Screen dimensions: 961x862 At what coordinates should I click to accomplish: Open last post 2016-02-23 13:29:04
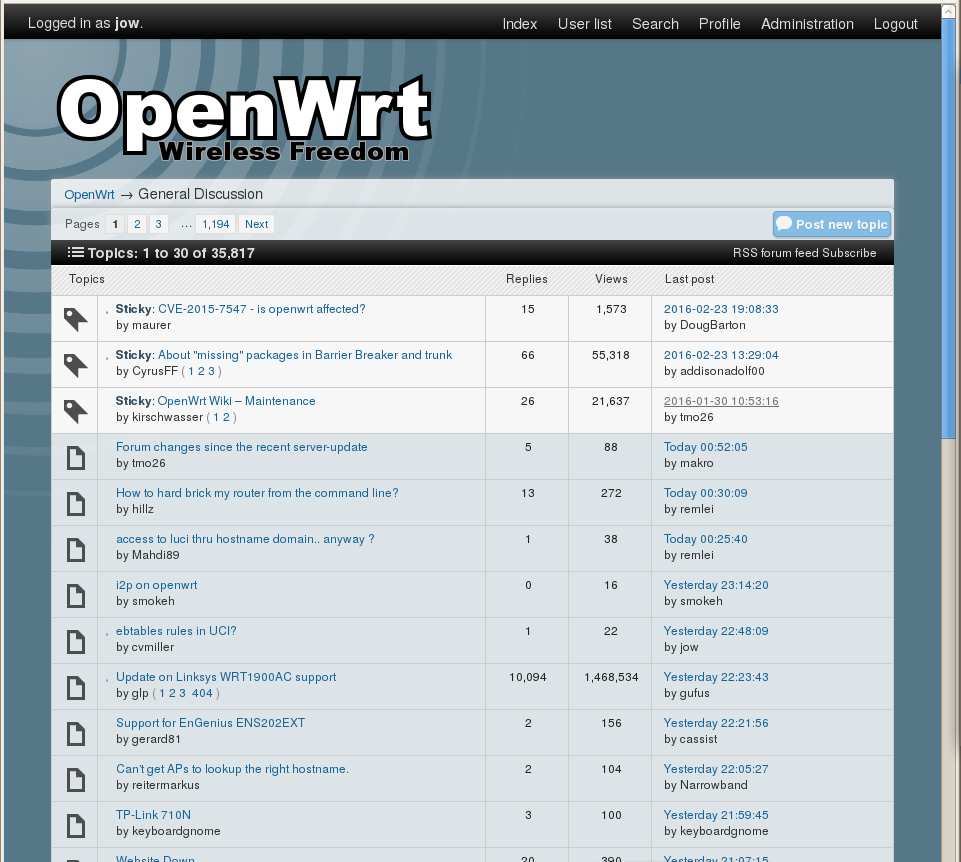pyautogui.click(x=721, y=355)
